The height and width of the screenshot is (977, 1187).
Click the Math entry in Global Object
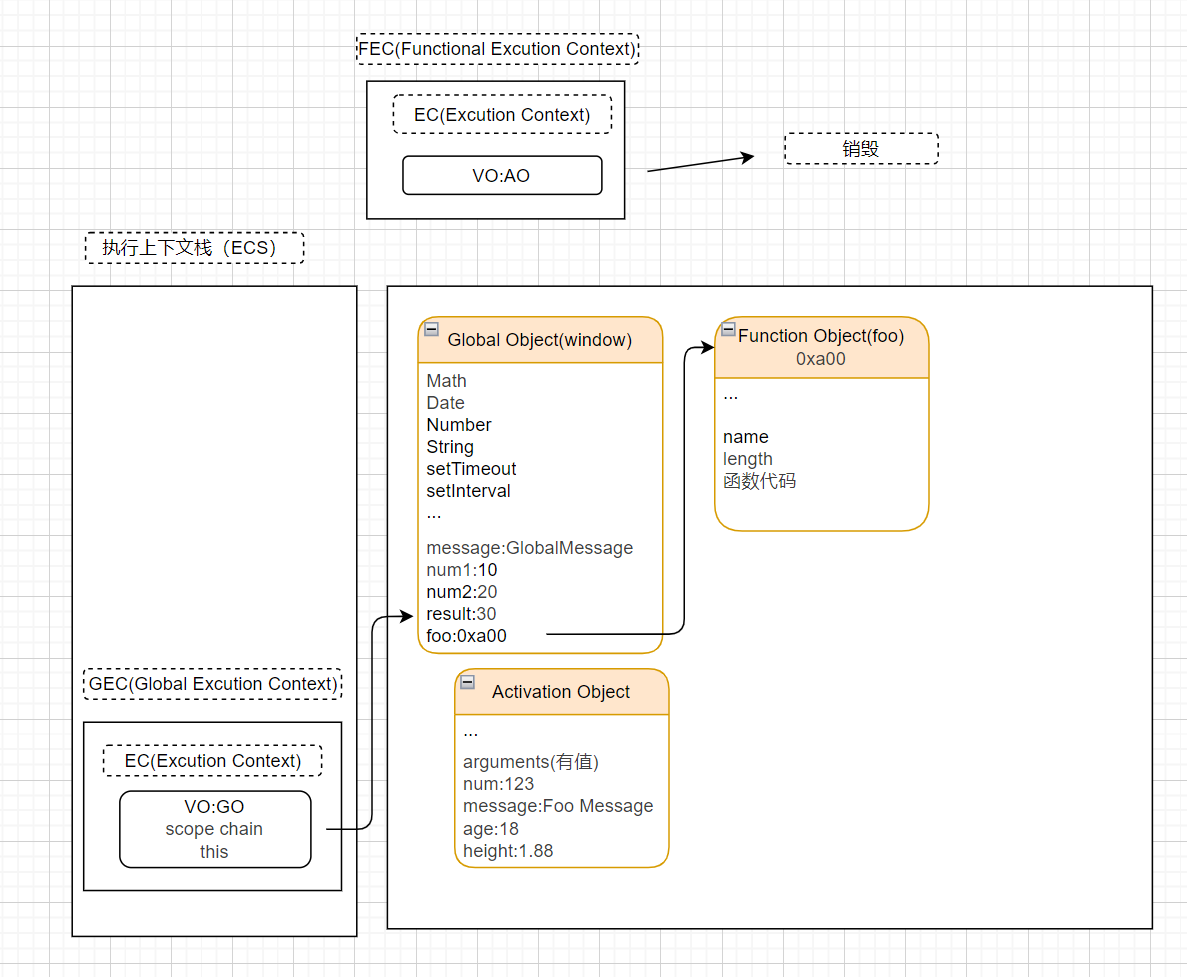pos(447,381)
